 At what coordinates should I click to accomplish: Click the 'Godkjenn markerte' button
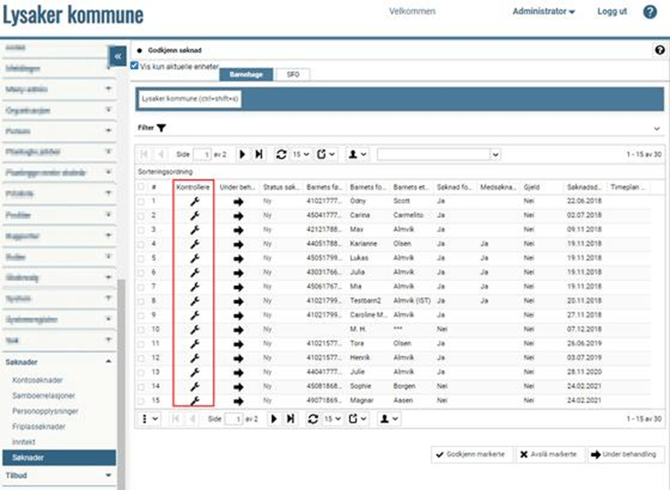point(469,454)
